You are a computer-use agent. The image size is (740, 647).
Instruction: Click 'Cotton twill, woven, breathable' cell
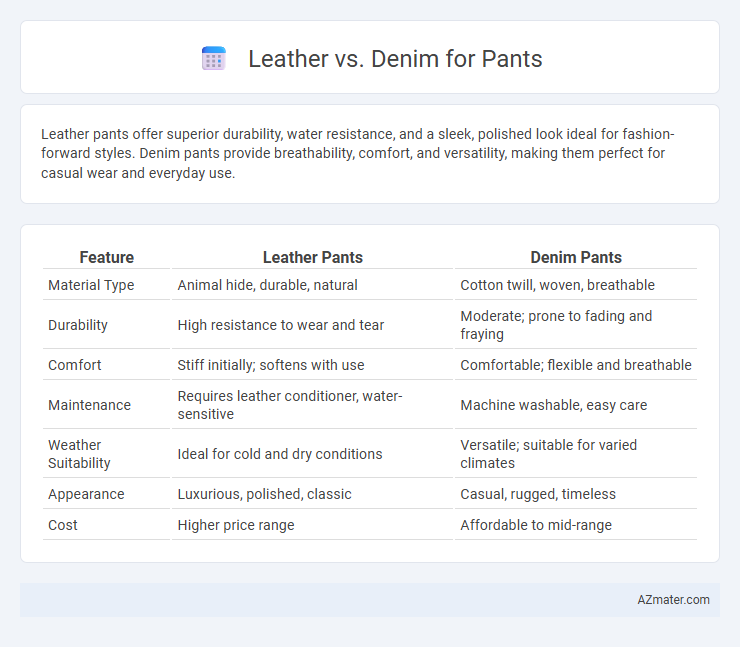pos(557,285)
